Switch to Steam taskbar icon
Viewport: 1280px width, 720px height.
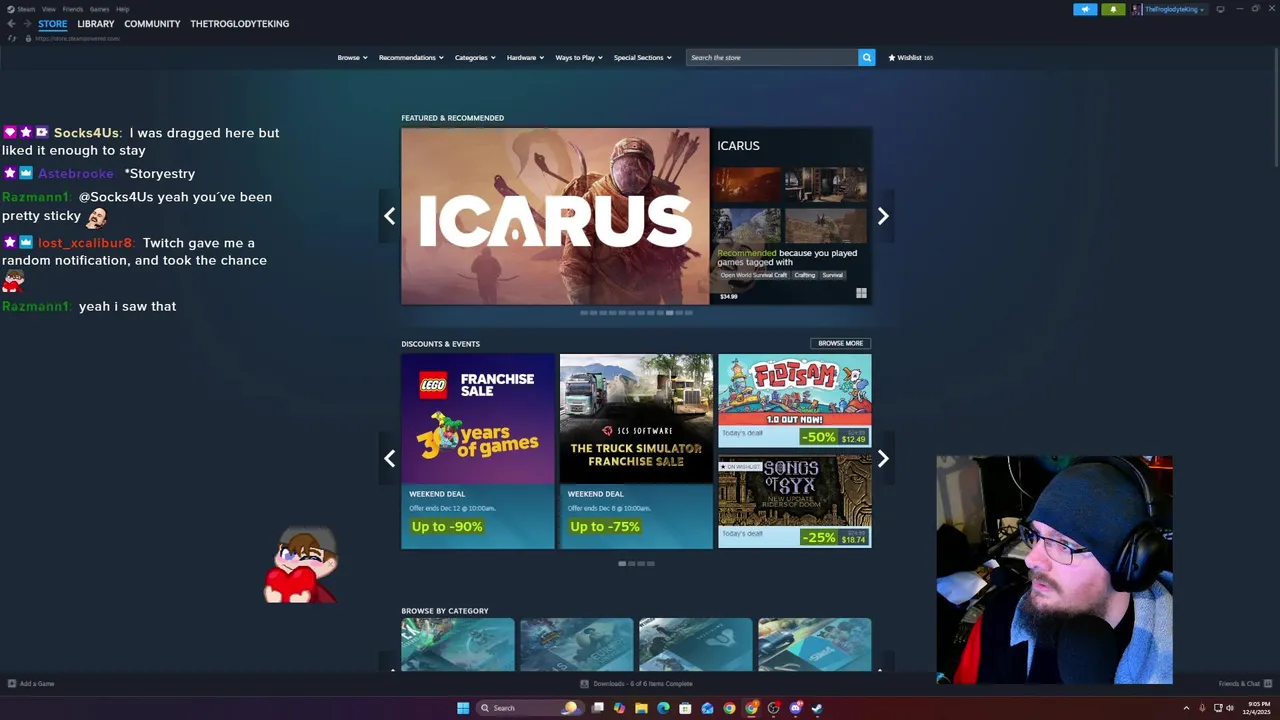click(817, 708)
